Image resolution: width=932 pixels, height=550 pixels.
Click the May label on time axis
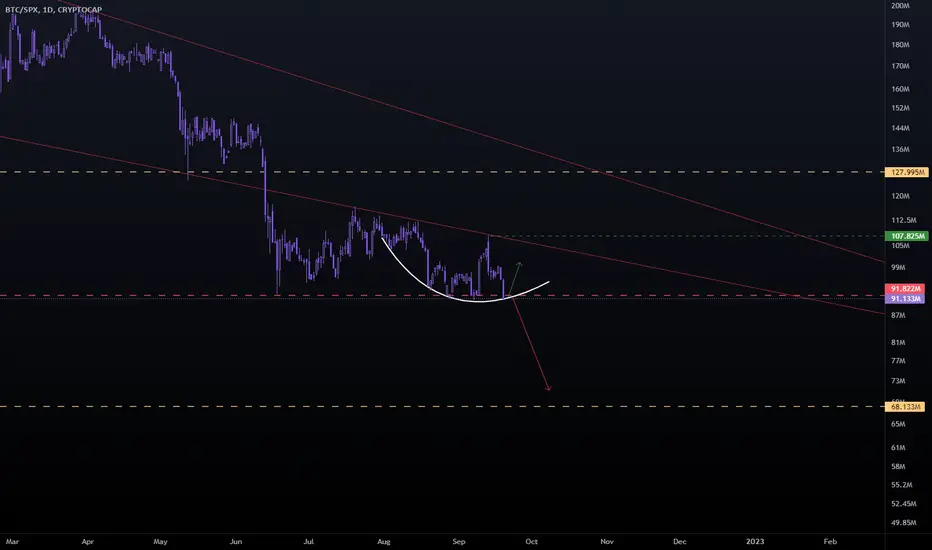(160, 542)
